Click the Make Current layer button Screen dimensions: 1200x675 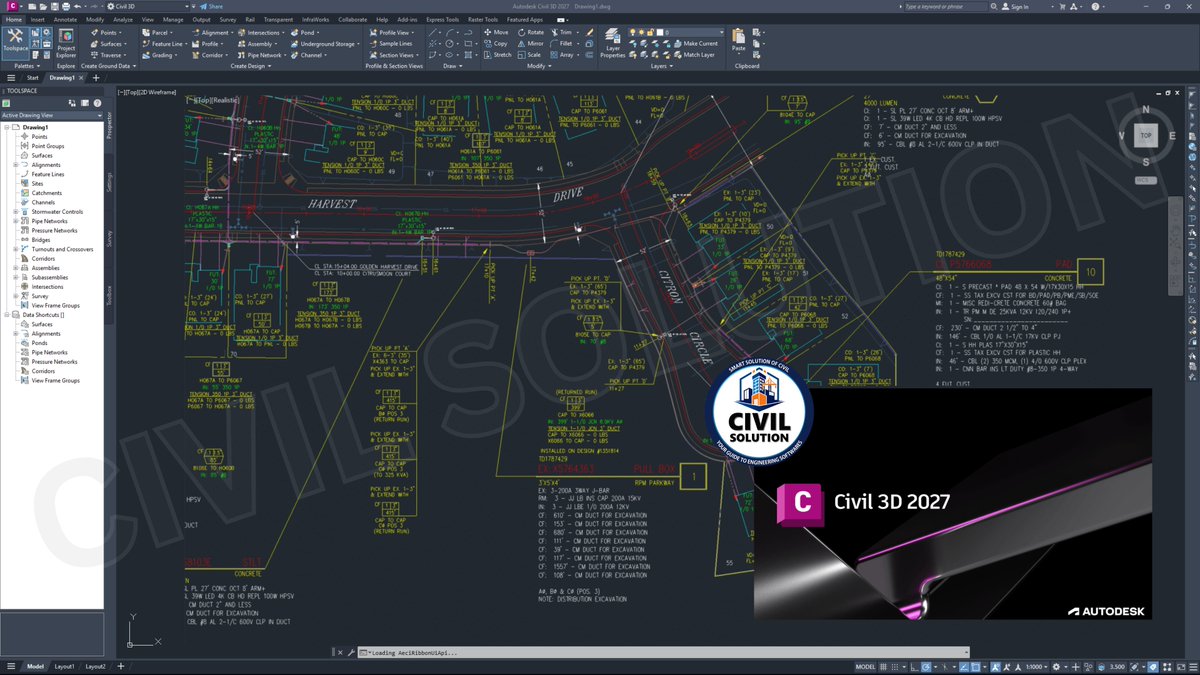[694, 44]
